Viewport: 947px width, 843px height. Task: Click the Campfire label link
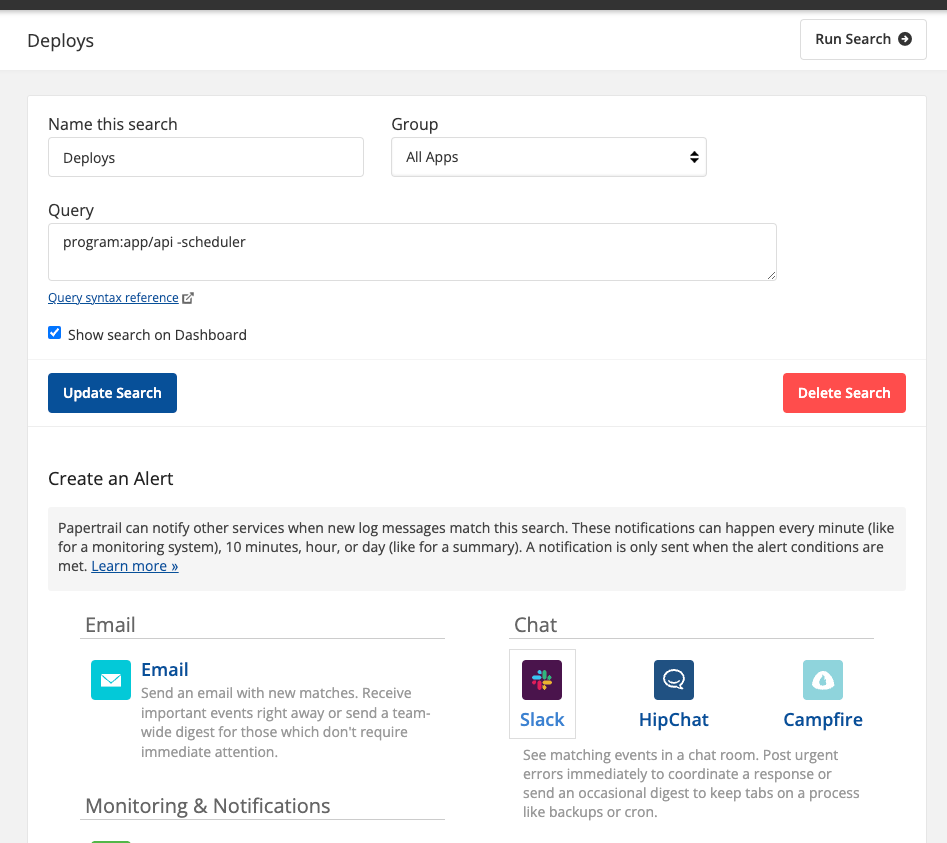coord(823,719)
